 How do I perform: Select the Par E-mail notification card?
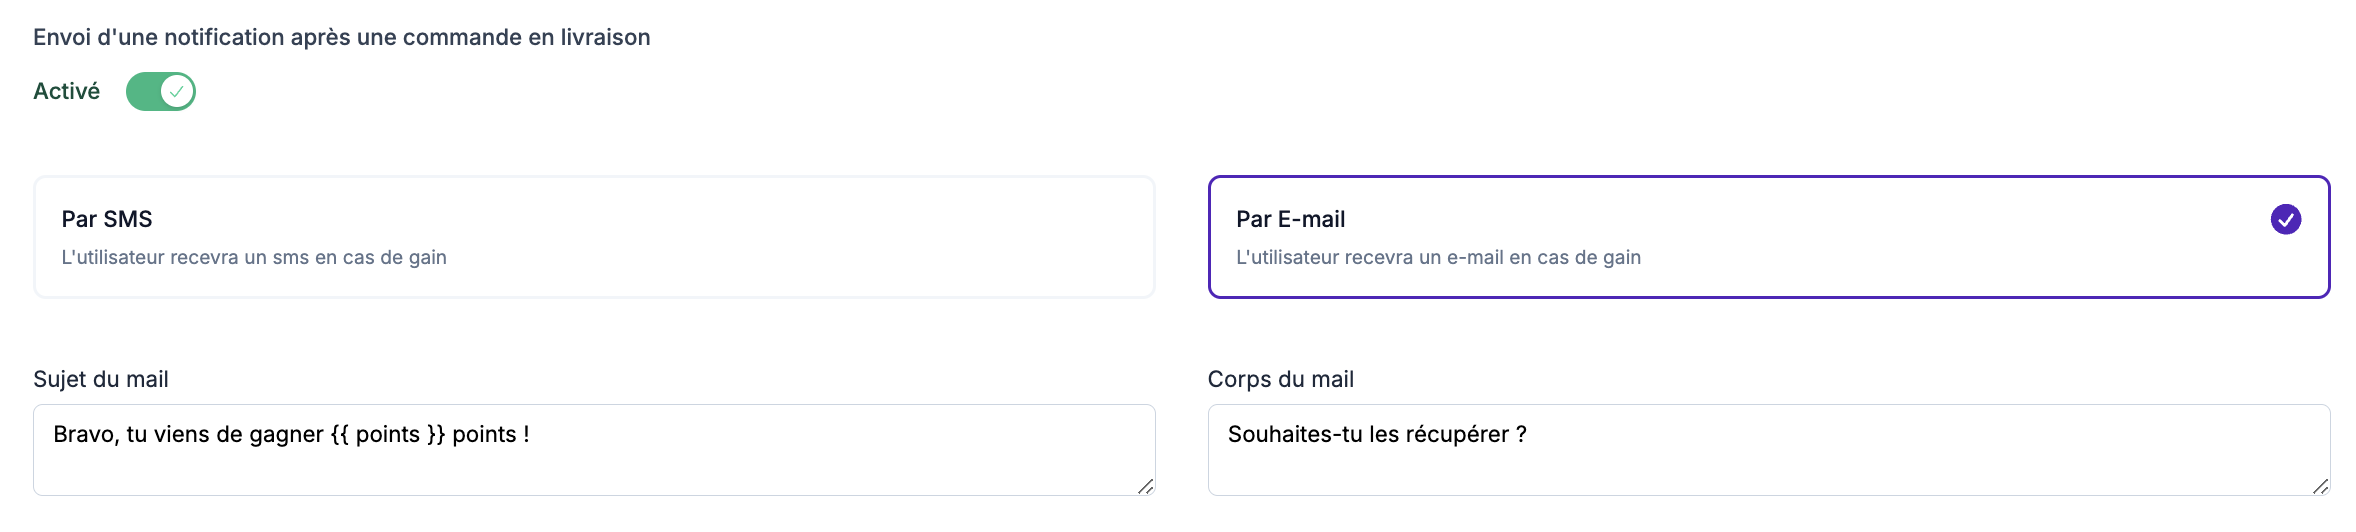coord(1768,237)
